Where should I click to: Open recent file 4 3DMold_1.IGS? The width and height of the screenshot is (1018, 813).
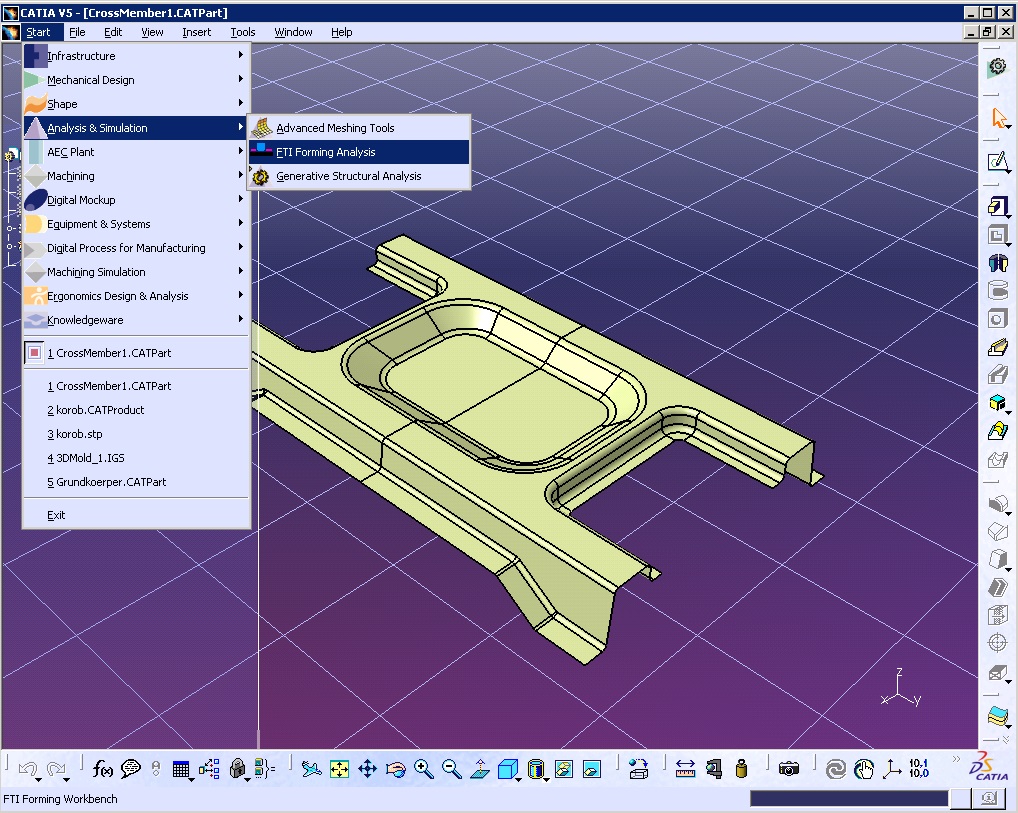click(x=136, y=458)
